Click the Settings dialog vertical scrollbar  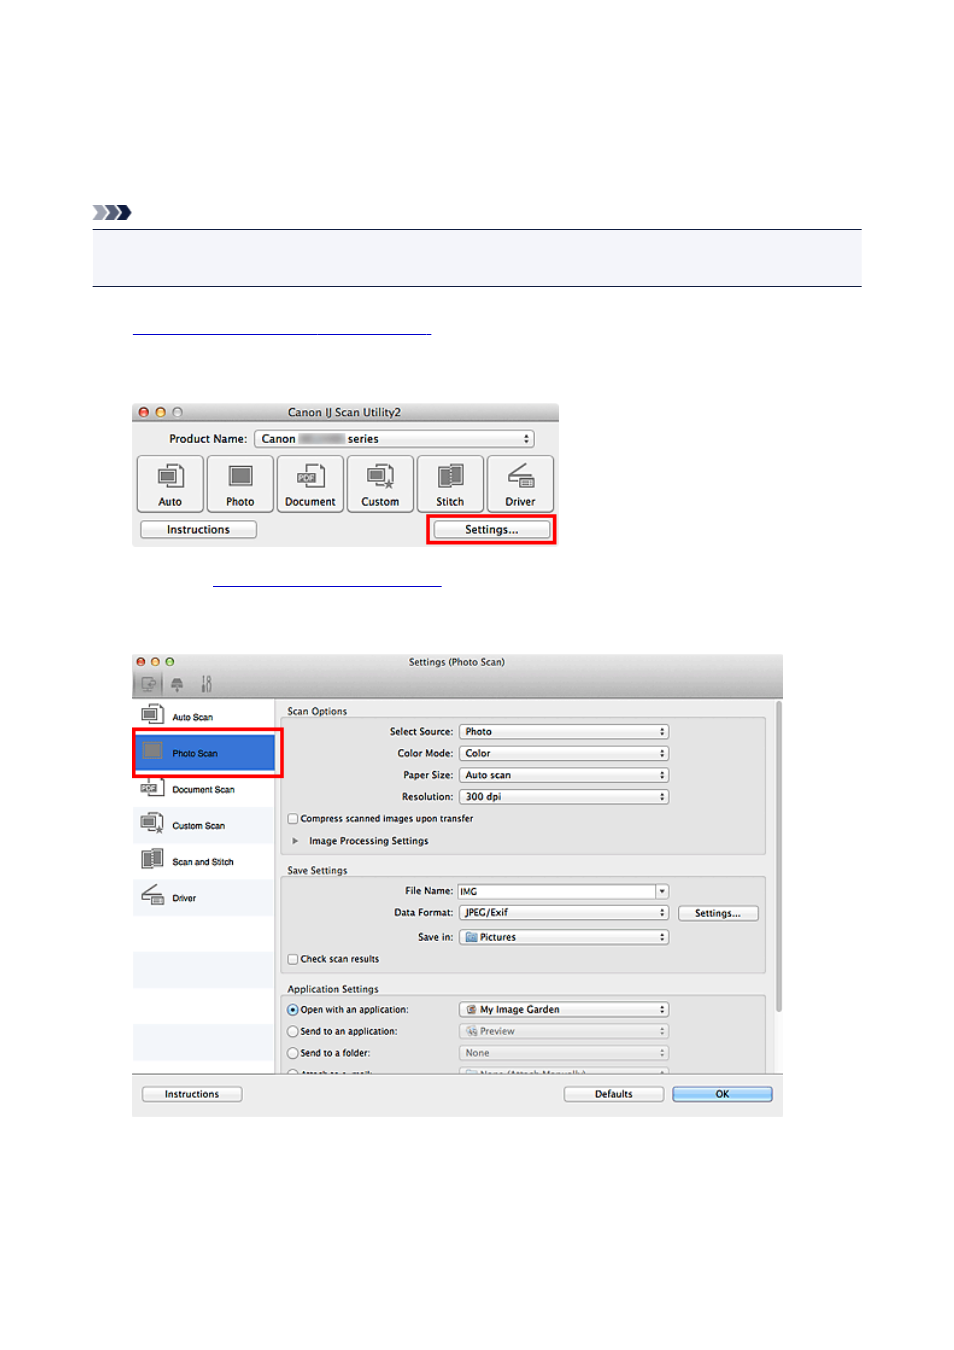pyautogui.click(x=779, y=856)
